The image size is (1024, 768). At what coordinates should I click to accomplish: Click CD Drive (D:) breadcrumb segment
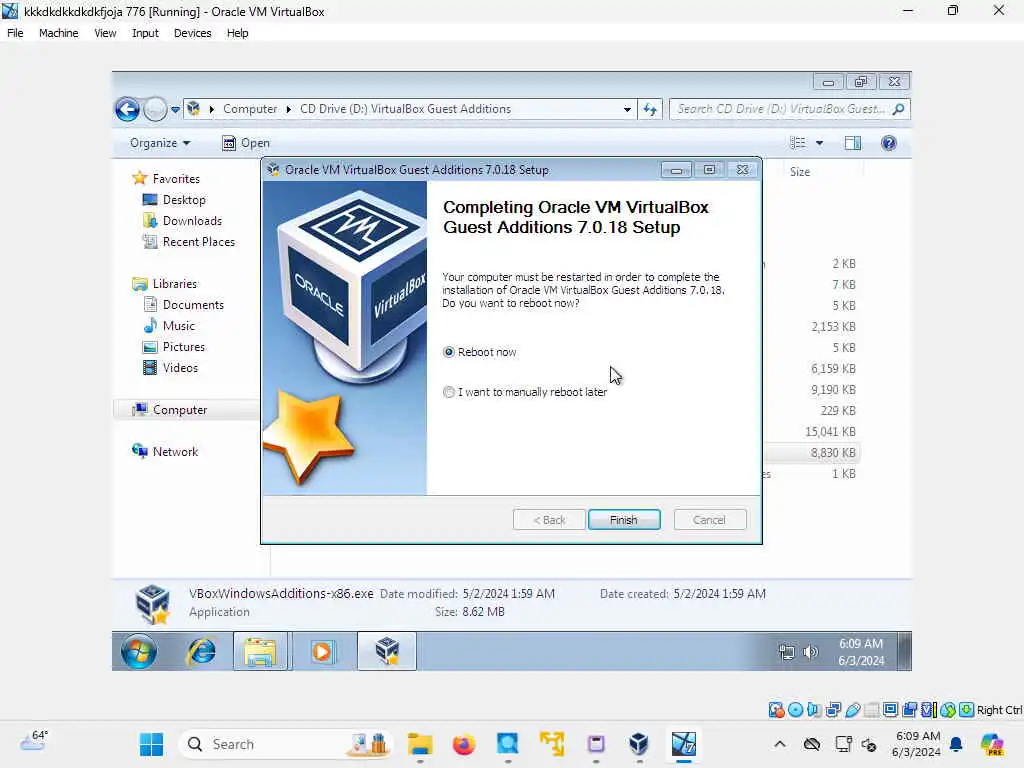point(405,109)
